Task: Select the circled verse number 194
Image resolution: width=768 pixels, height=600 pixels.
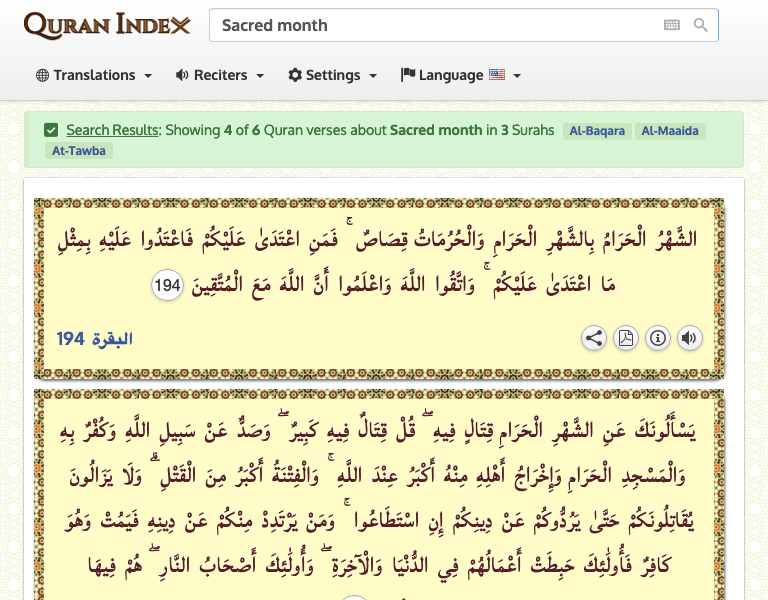Action: pyautogui.click(x=167, y=285)
